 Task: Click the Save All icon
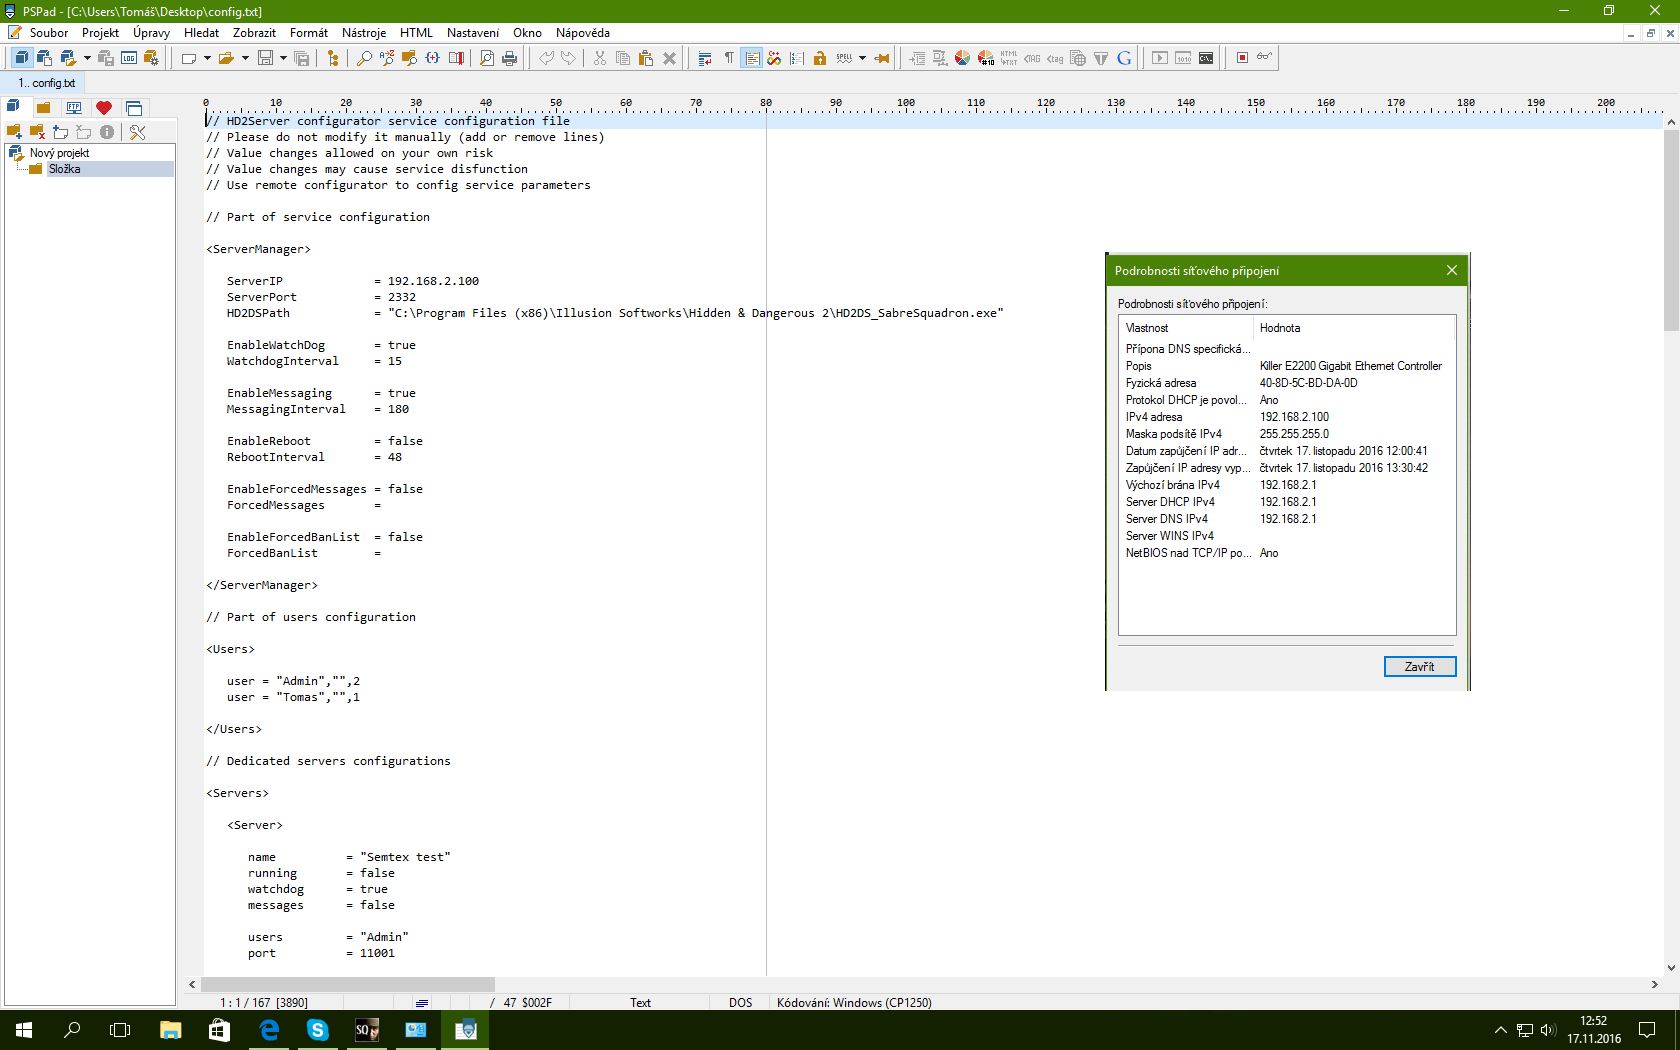(302, 58)
